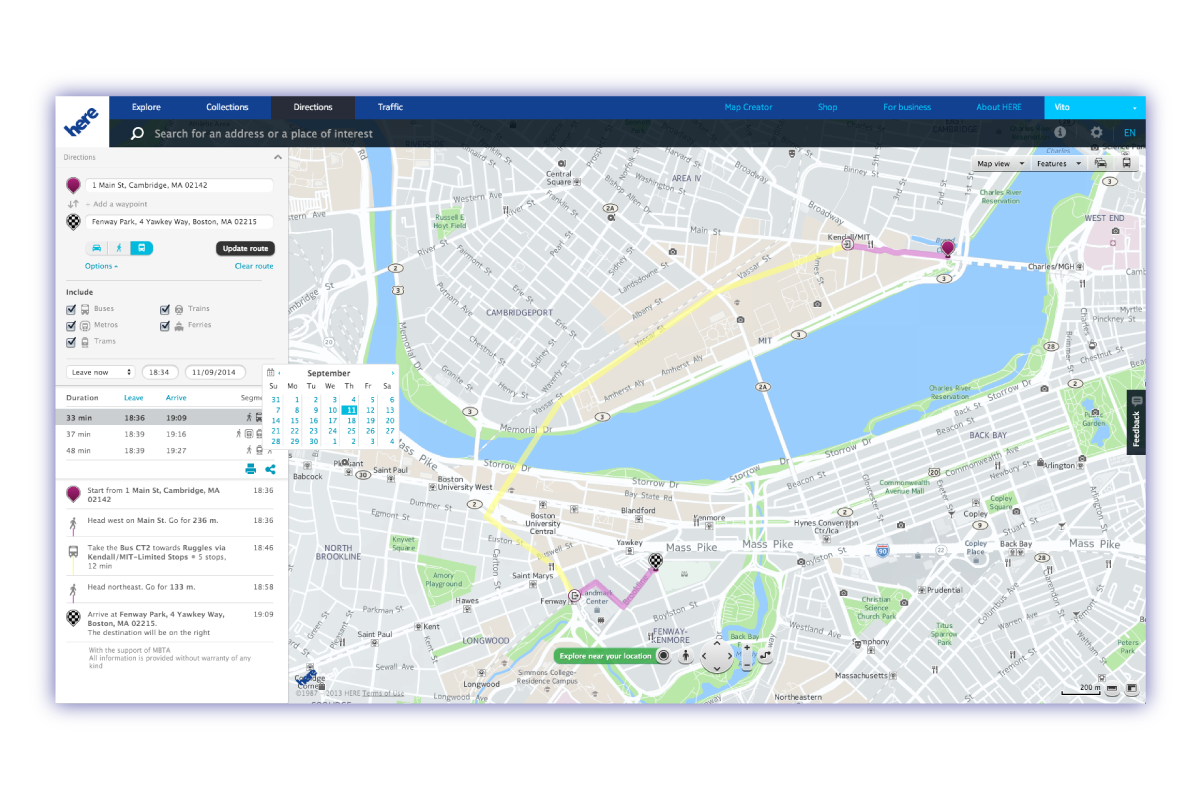The width and height of the screenshot is (1201, 800).
Task: Click the HERE logo
Action: tap(82, 122)
